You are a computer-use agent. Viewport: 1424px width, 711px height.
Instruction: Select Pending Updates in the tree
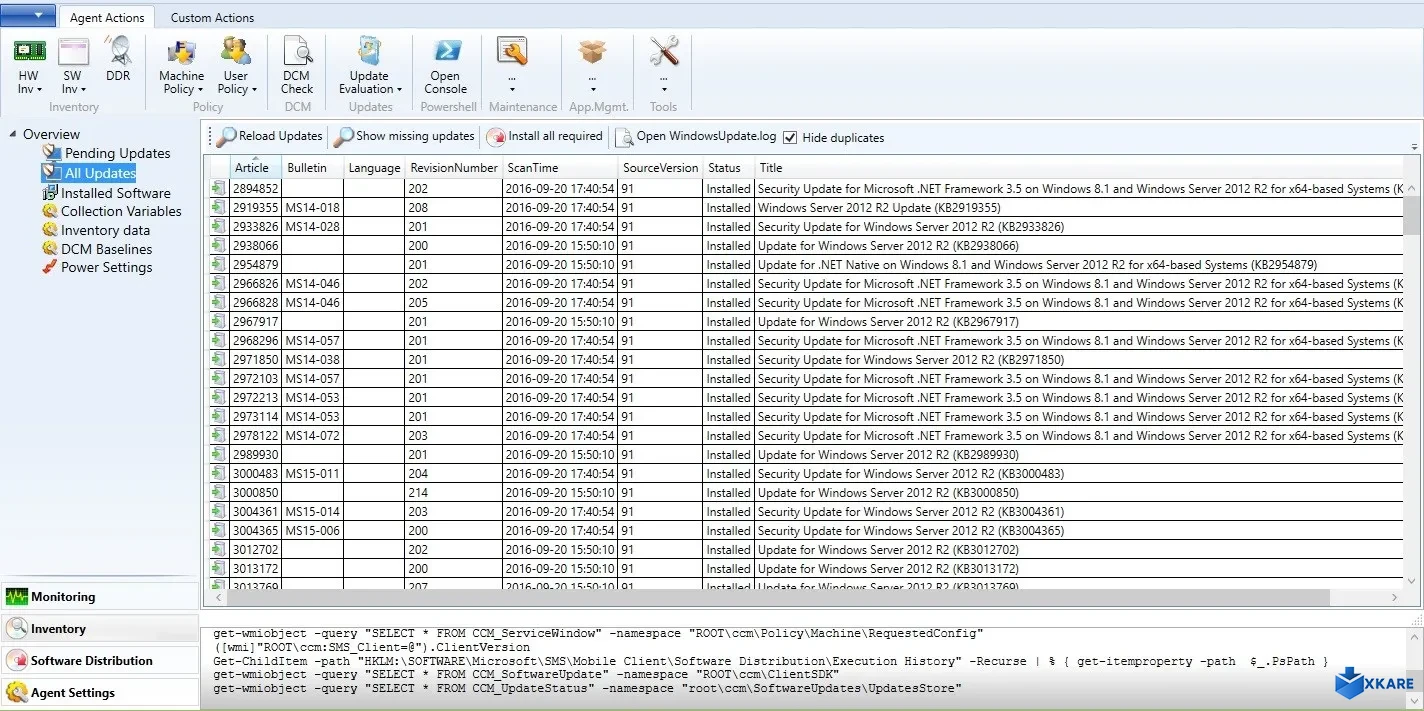tap(117, 153)
